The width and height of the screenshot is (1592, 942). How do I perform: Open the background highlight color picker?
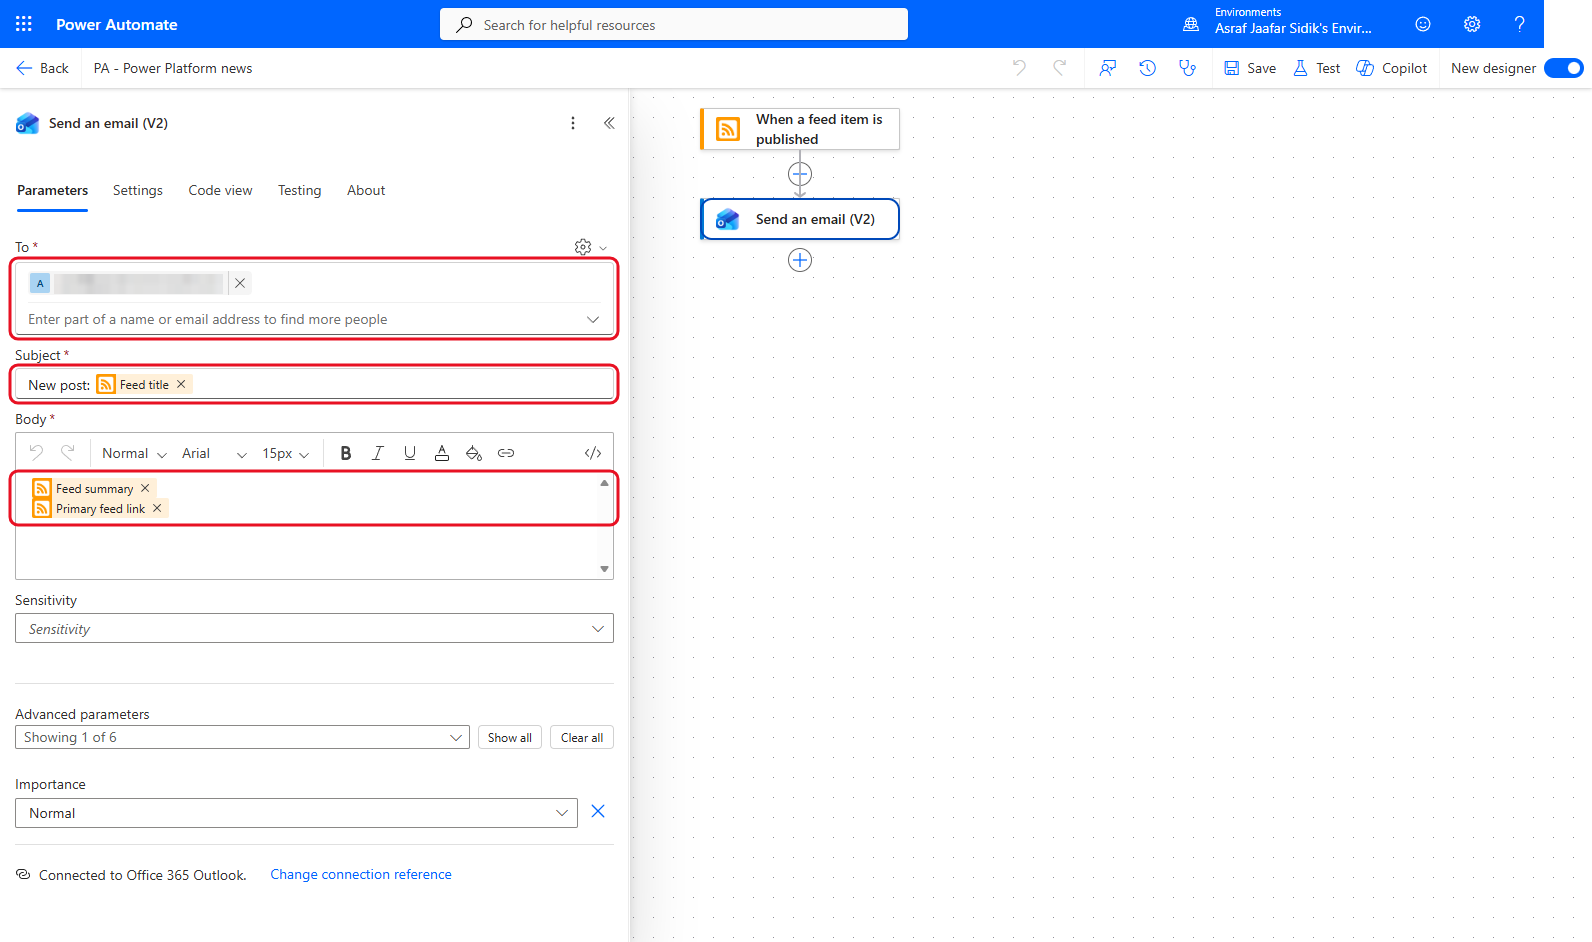point(474,453)
